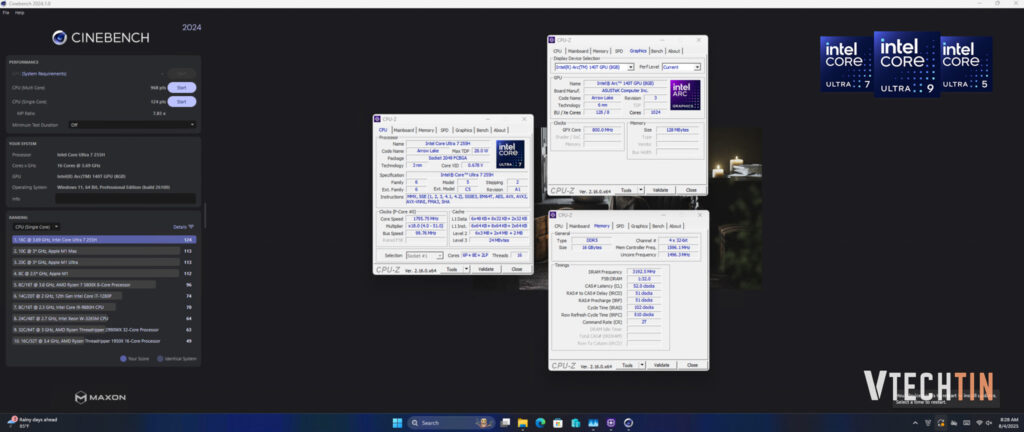The height and width of the screenshot is (432, 1024).
Task: Open SPD tab in CPU-Z CPU window
Action: click(444, 130)
